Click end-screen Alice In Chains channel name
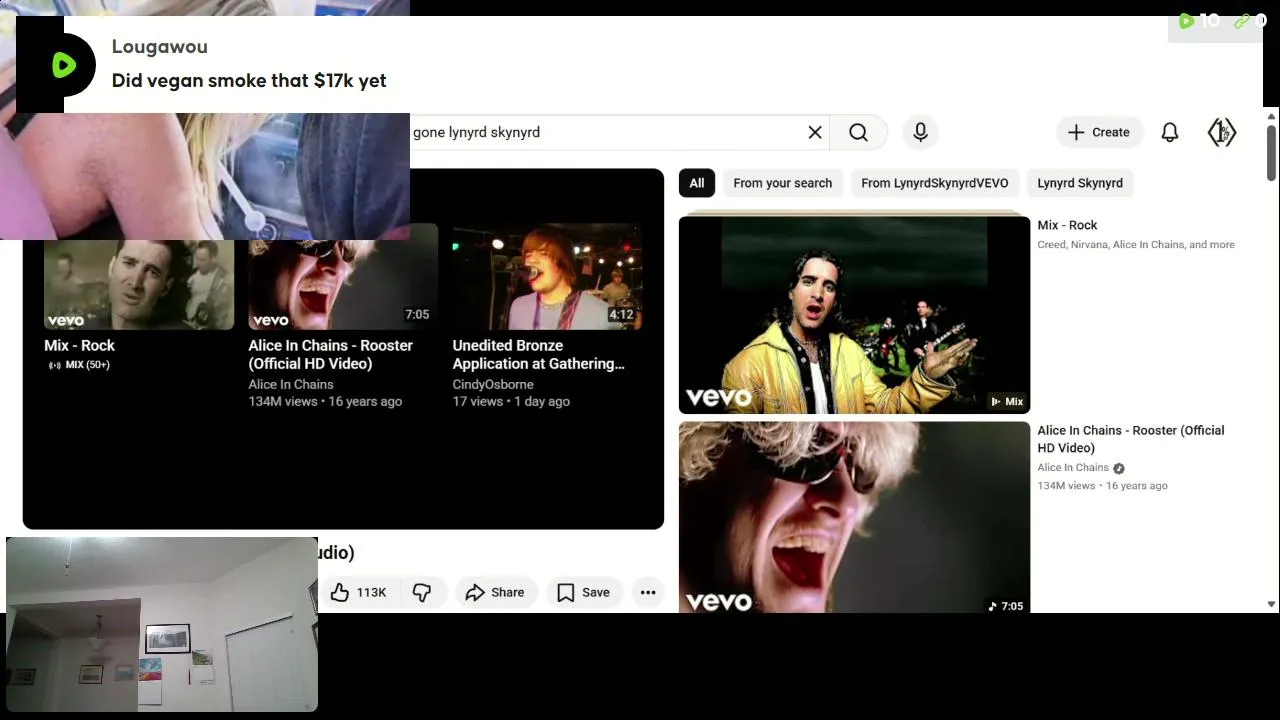The height and width of the screenshot is (720, 1280). (x=291, y=384)
